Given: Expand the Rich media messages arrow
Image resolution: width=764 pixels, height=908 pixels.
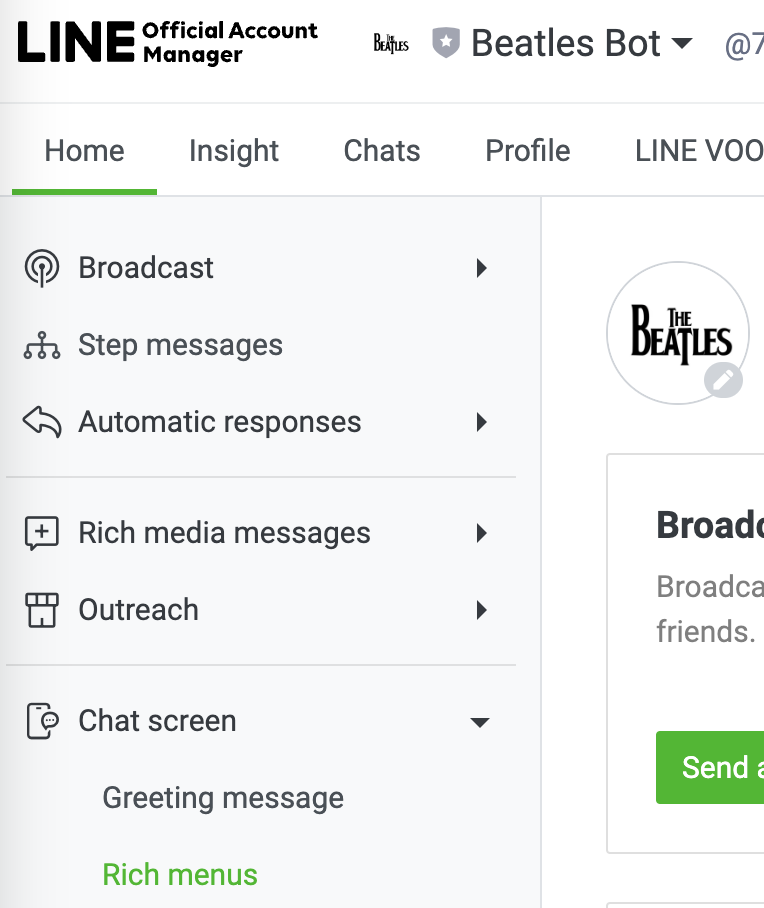Looking at the screenshot, I should coord(482,534).
